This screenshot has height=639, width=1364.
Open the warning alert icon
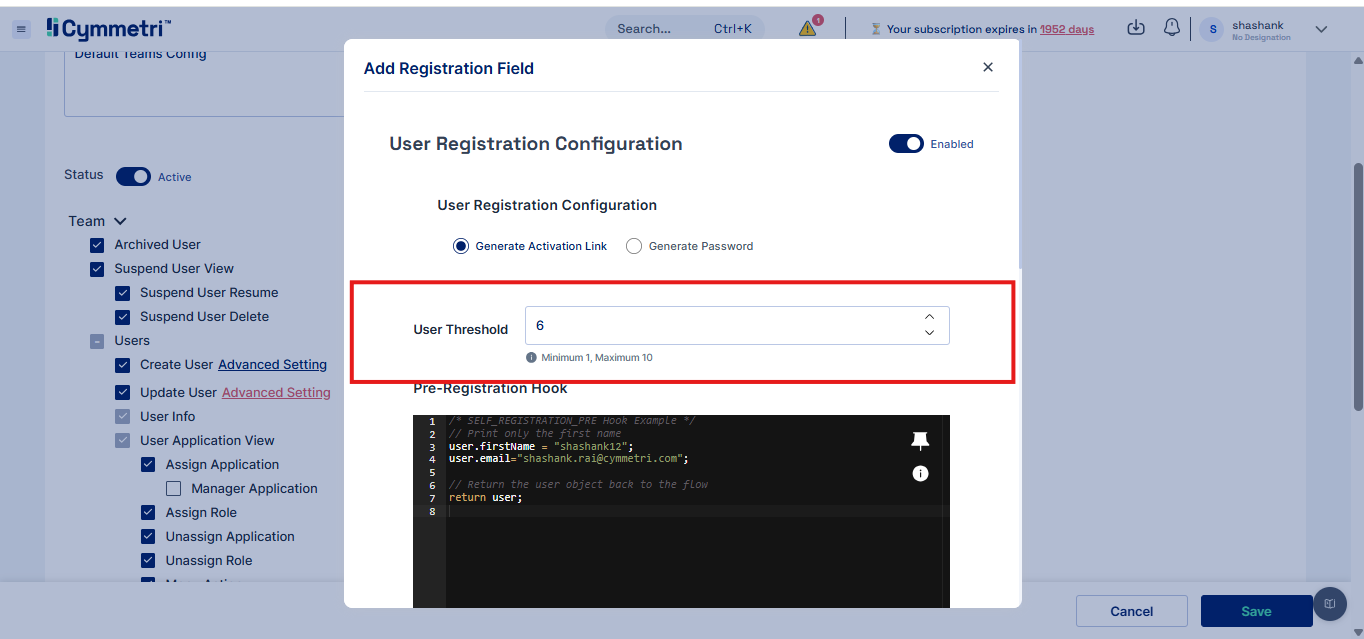point(808,28)
